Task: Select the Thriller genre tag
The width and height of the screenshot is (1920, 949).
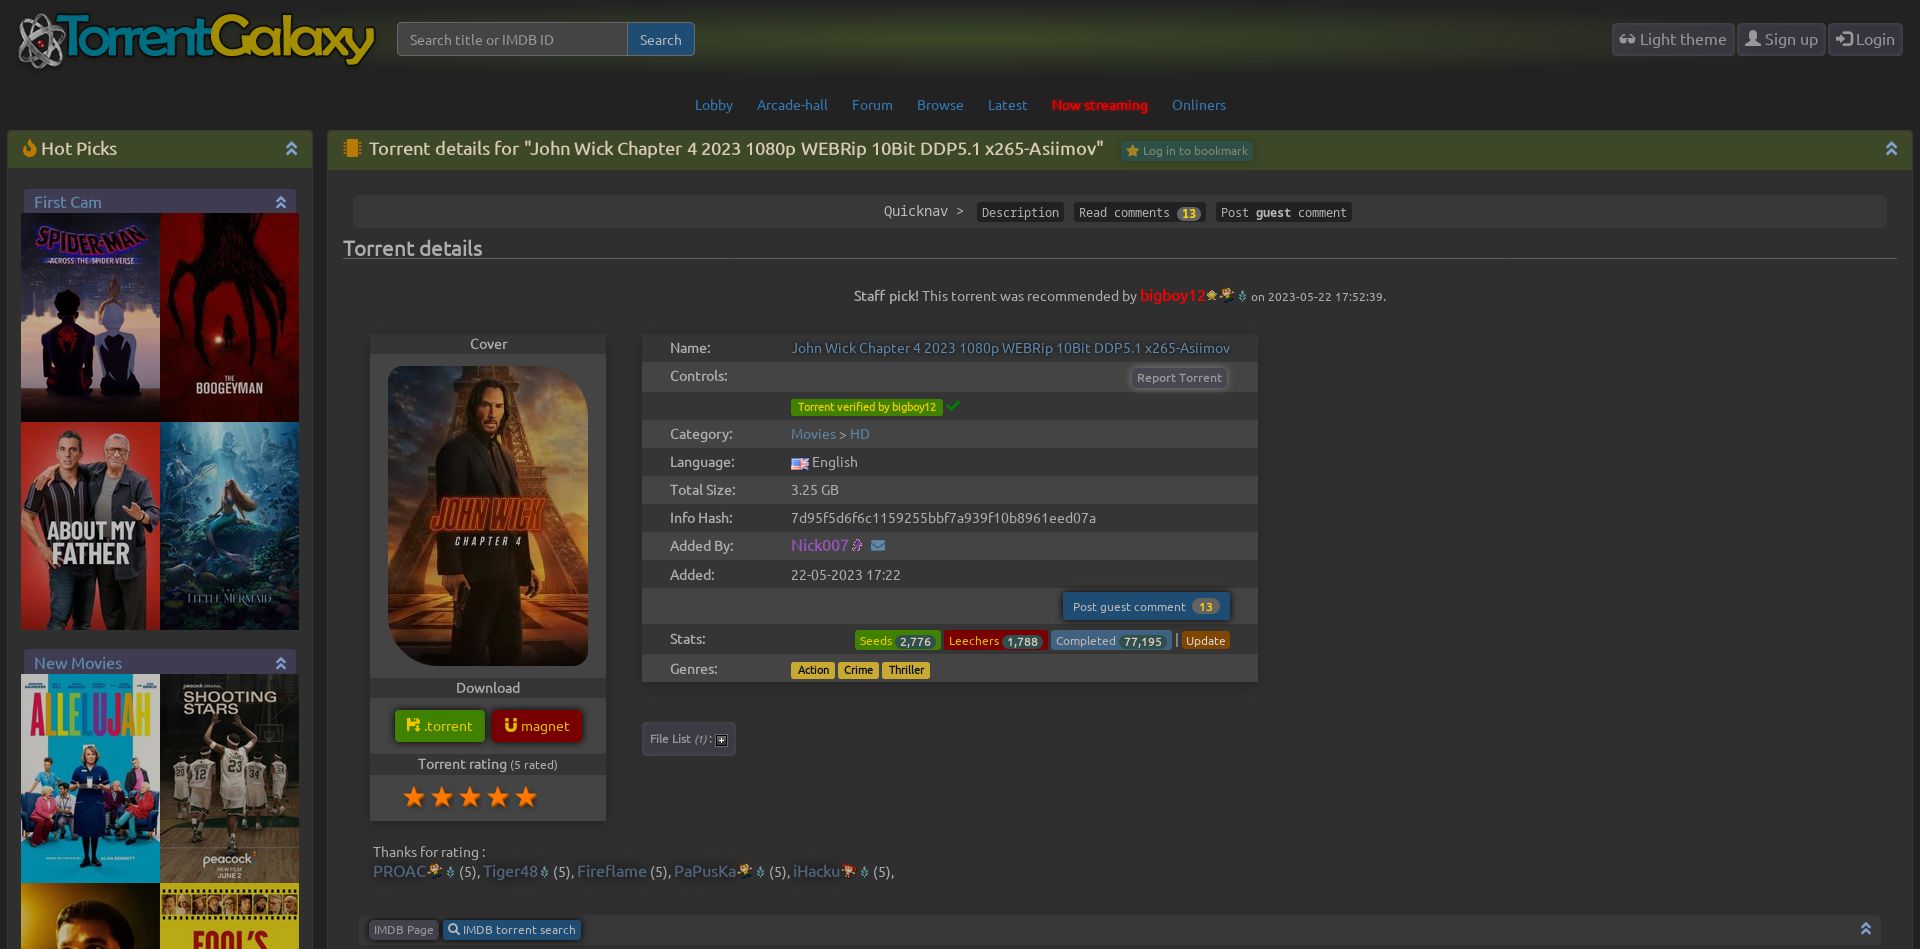Action: tap(906, 670)
